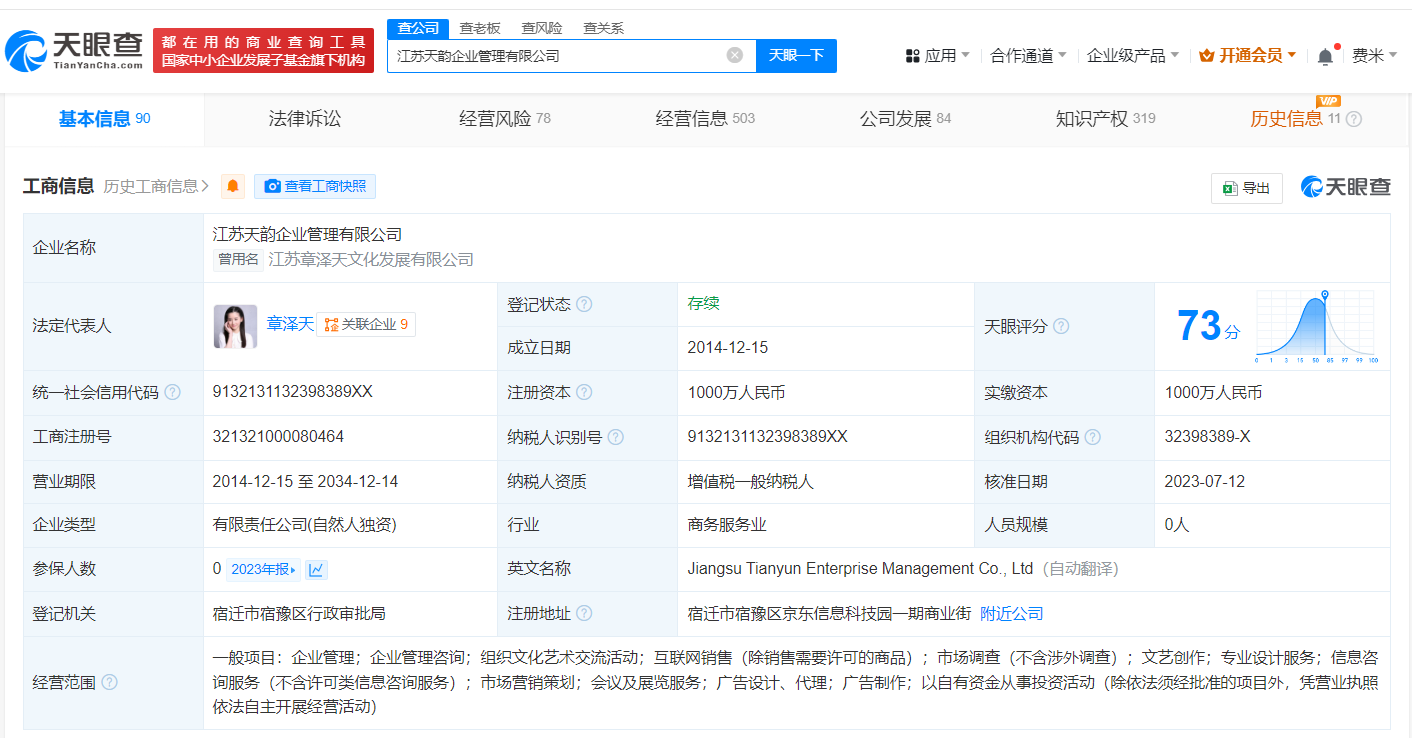This screenshot has height=738, width=1412.
Task: Expand 历史工商信息 with its chevron
Action: (156, 186)
